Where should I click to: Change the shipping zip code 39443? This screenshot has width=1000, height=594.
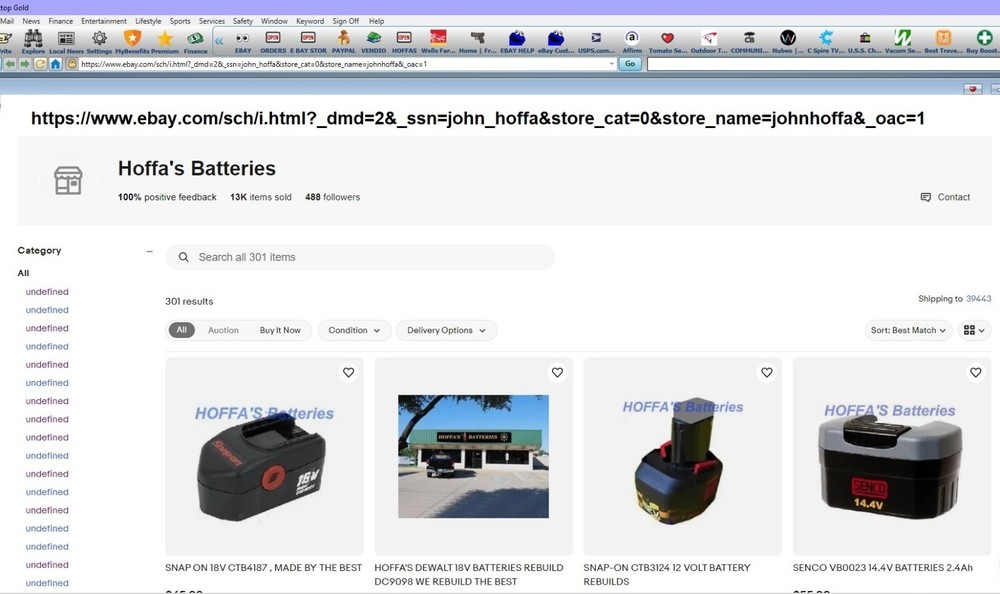coord(978,299)
